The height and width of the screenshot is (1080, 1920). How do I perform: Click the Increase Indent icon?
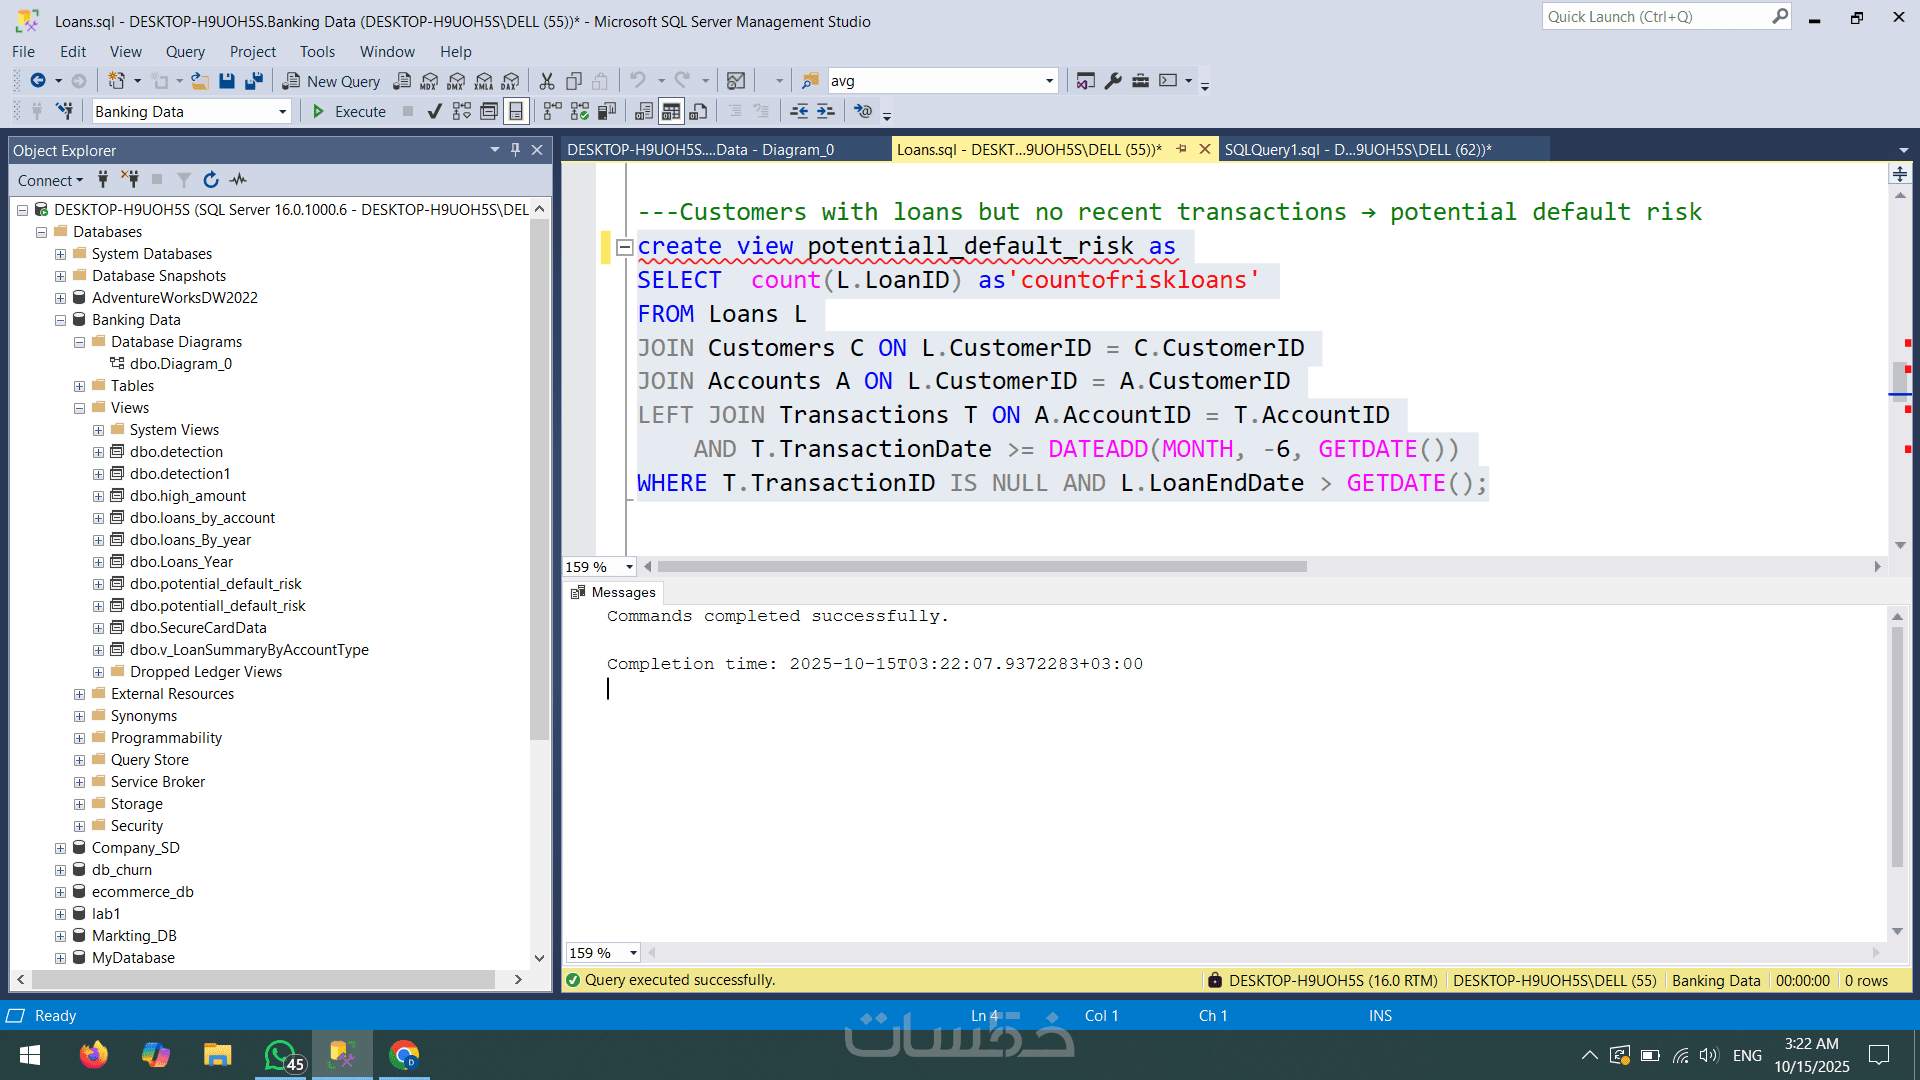[825, 111]
